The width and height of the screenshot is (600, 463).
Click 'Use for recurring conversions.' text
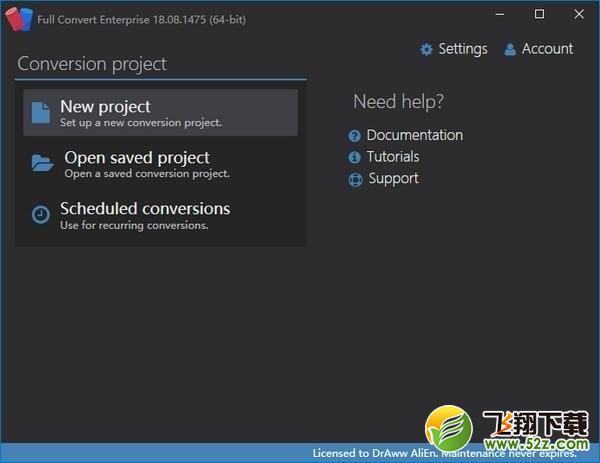tap(134, 225)
